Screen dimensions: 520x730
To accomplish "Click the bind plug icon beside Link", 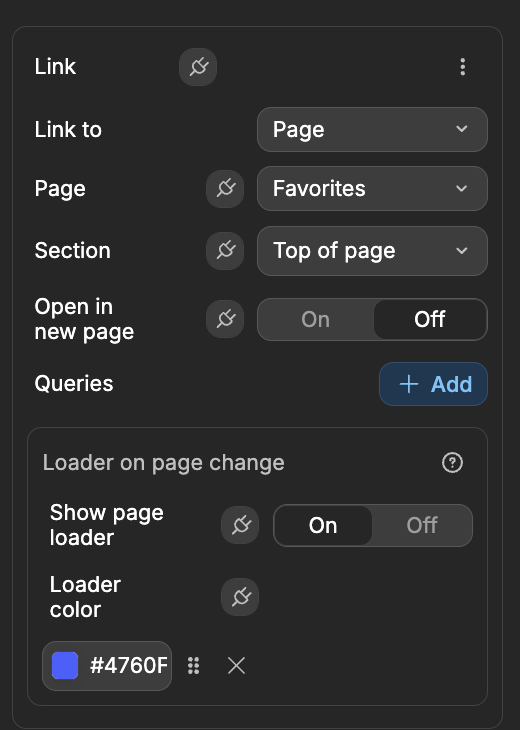I will coord(198,67).
